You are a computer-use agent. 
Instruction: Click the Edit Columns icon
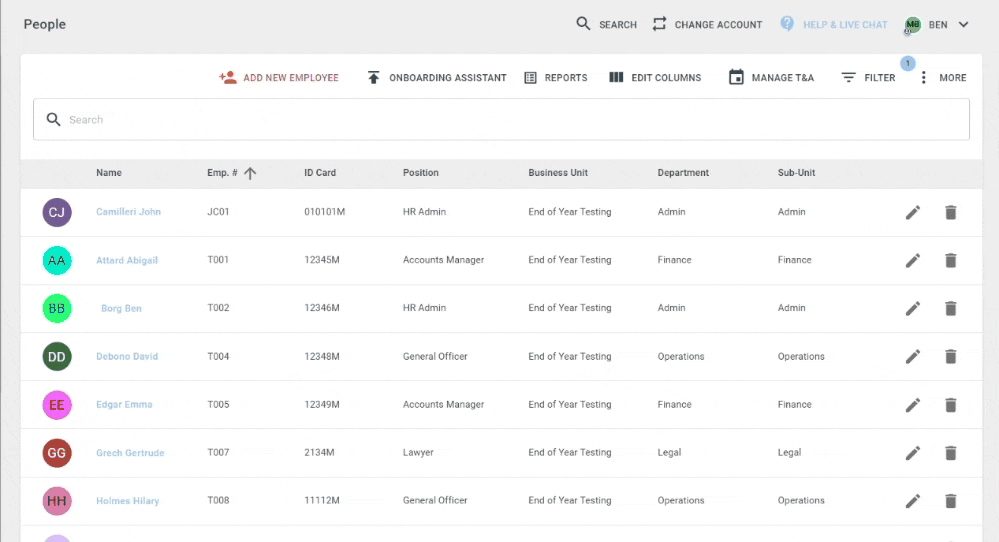coord(616,77)
